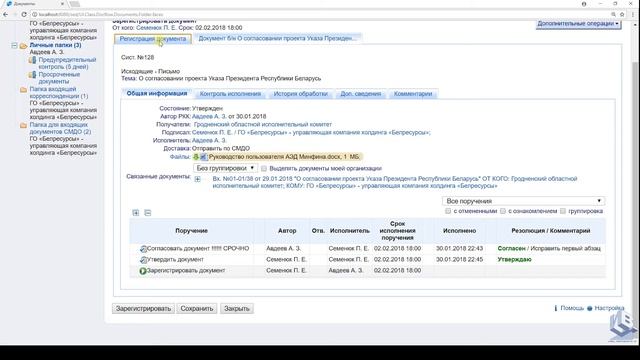Toggle Выделить документы моей организации checkbox

(x=264, y=168)
